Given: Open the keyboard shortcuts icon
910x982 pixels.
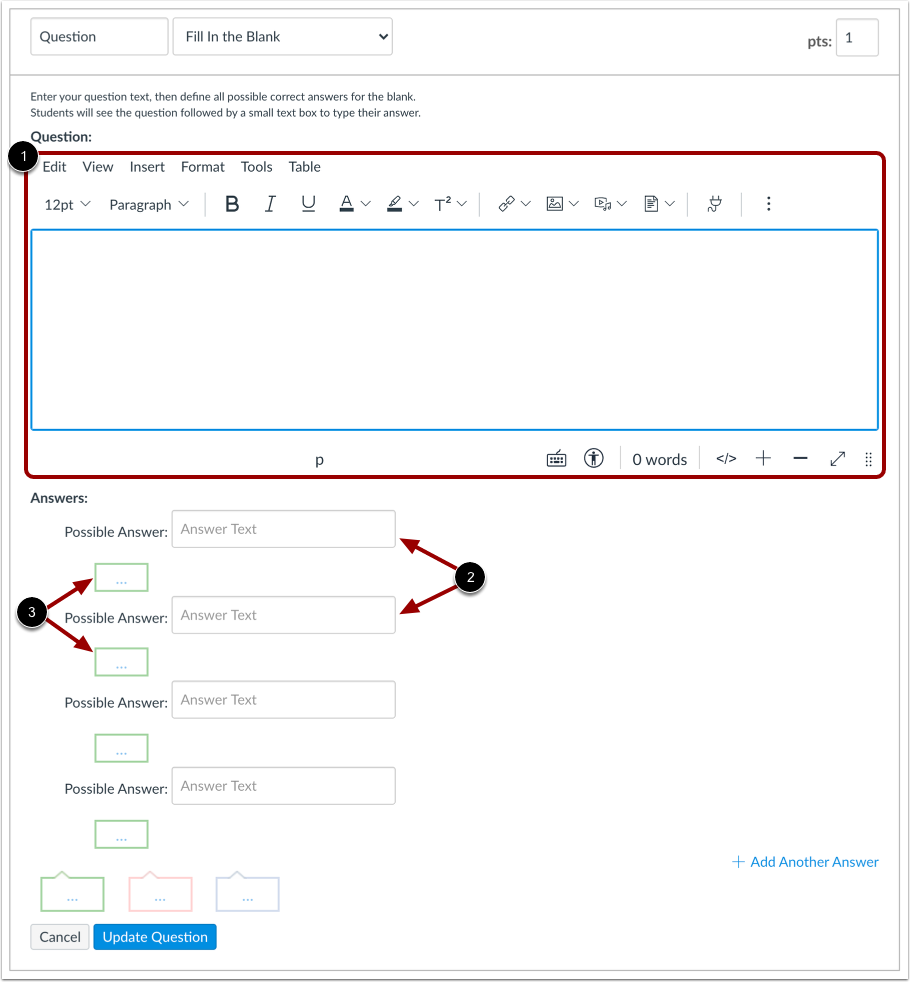Looking at the screenshot, I should coord(556,458).
